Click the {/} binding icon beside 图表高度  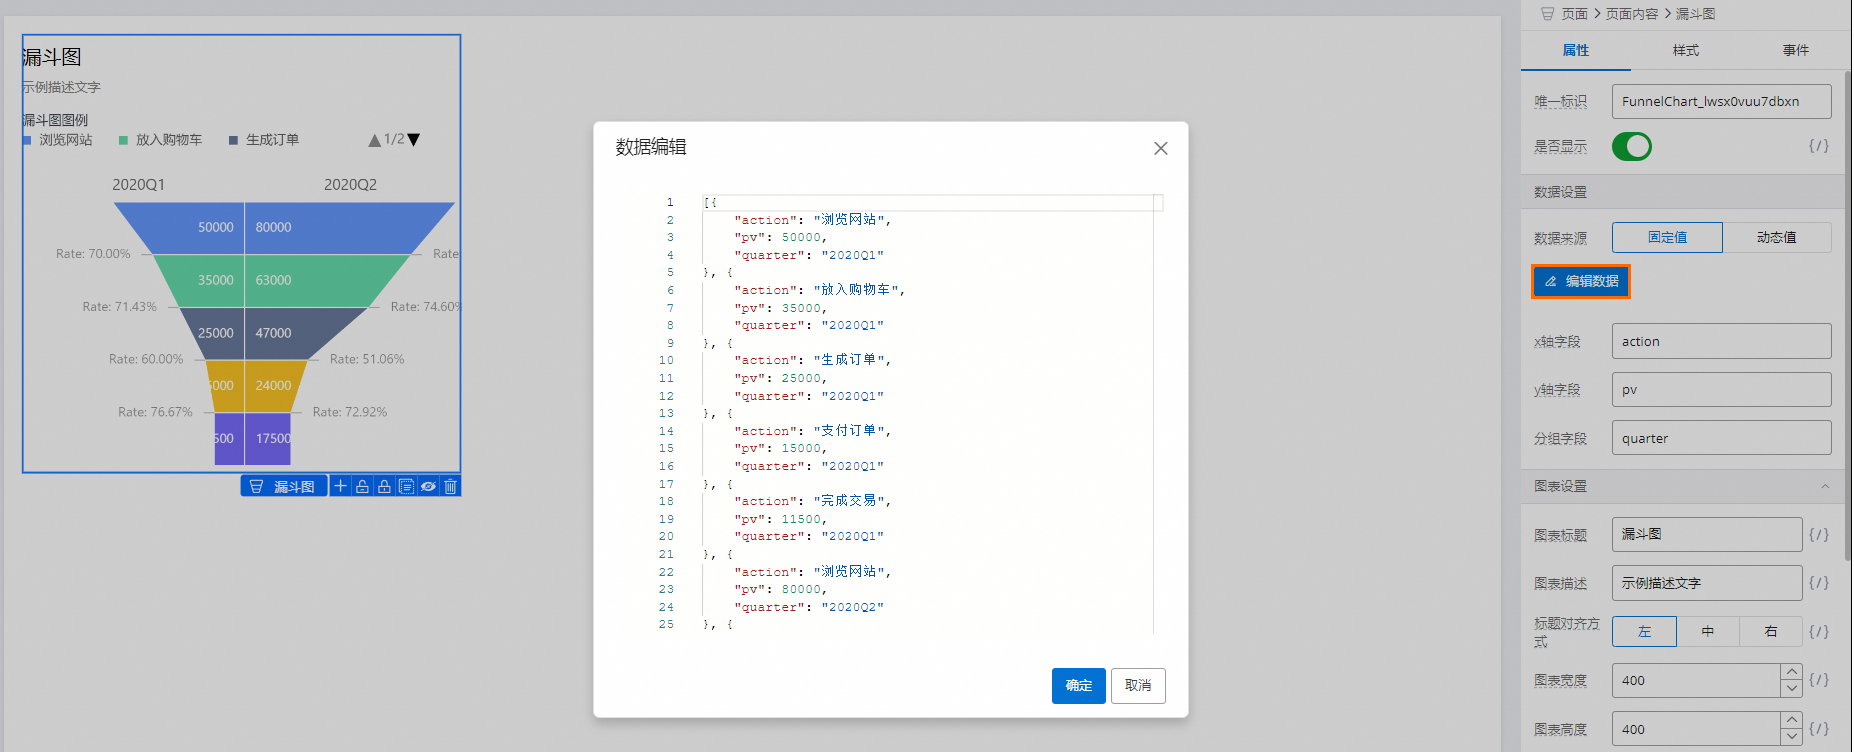1818,729
